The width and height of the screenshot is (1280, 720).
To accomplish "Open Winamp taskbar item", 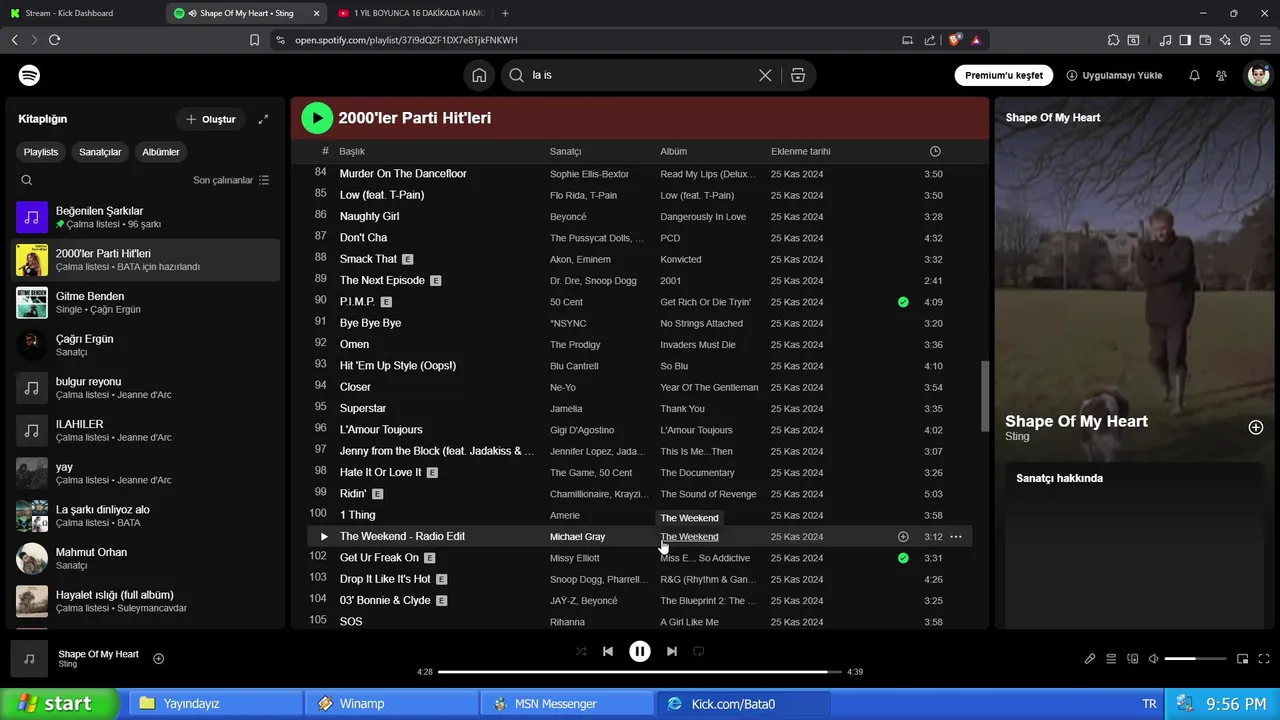I will pyautogui.click(x=391, y=704).
